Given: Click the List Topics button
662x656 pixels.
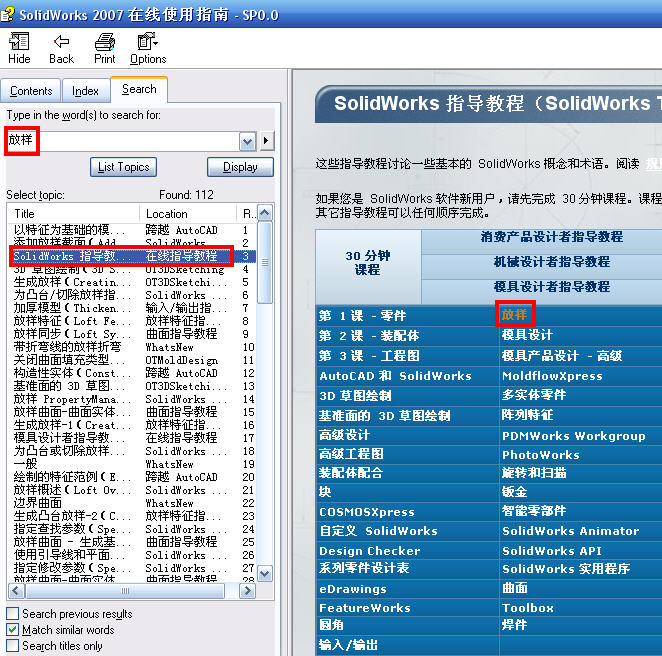Looking at the screenshot, I should [123, 167].
